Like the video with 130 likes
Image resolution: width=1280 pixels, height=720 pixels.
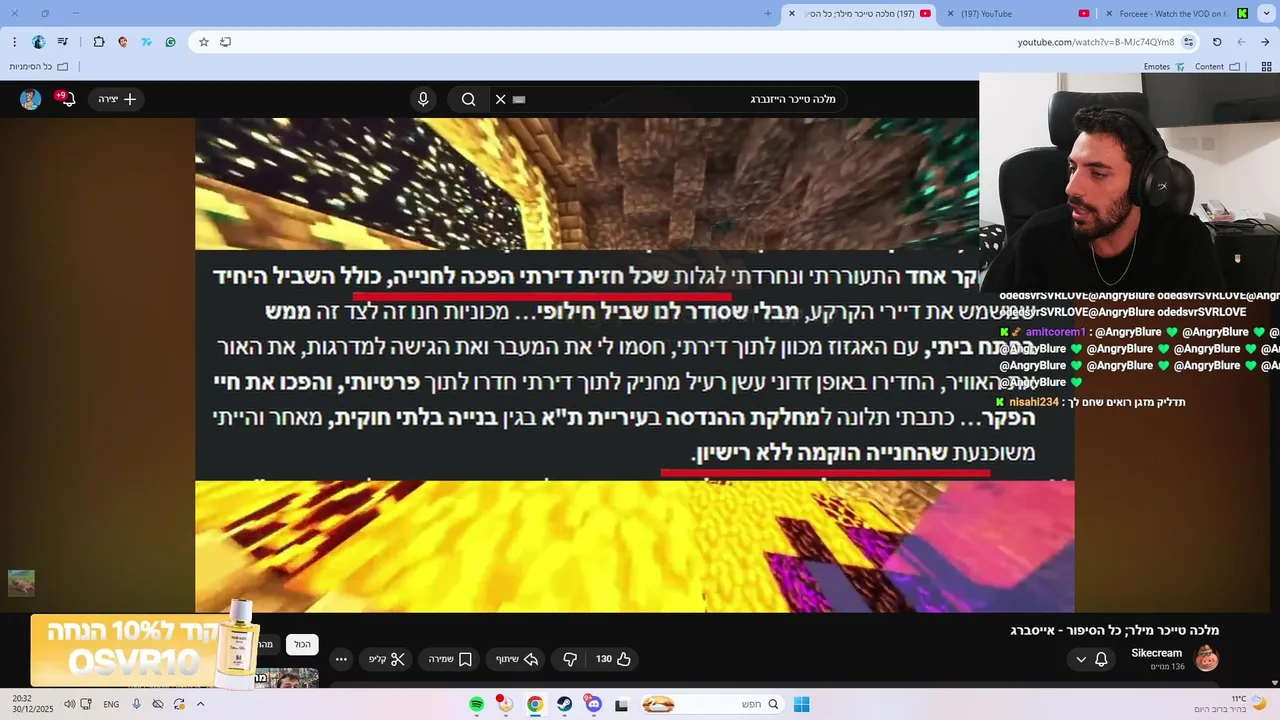click(613, 659)
